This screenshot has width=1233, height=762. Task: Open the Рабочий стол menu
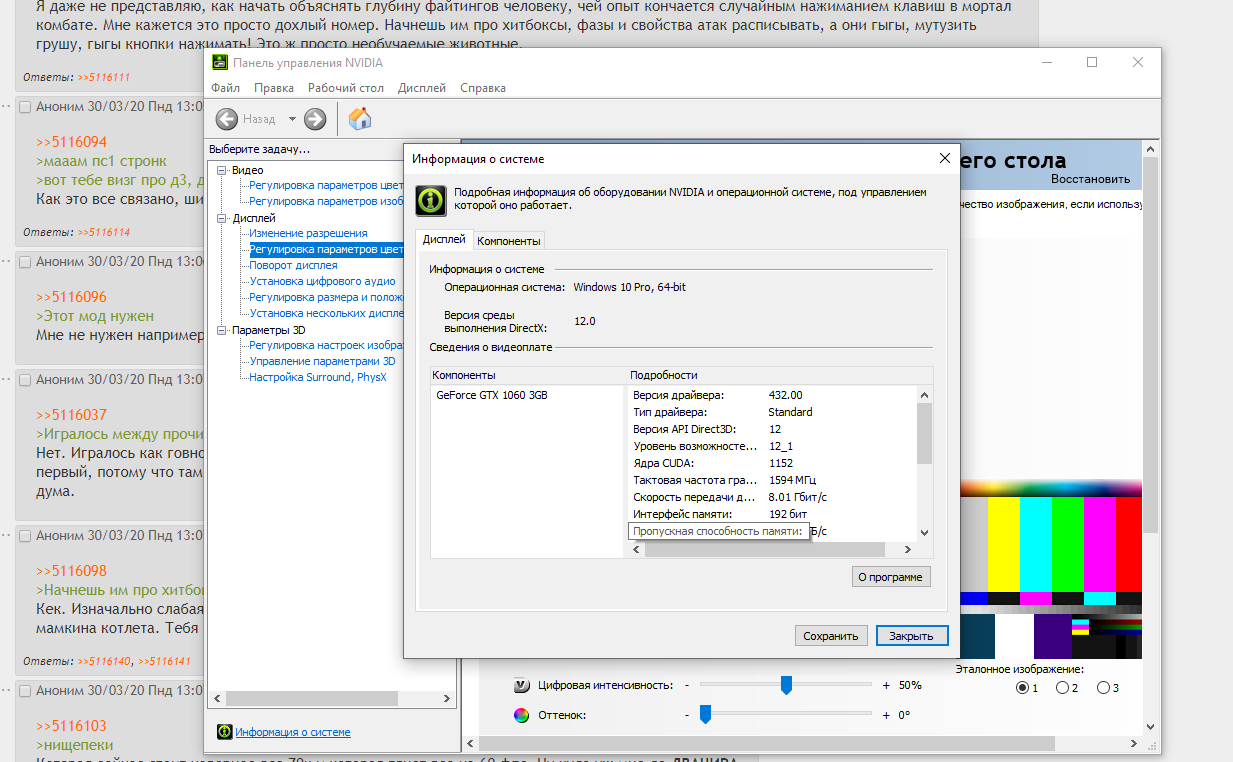coord(346,88)
